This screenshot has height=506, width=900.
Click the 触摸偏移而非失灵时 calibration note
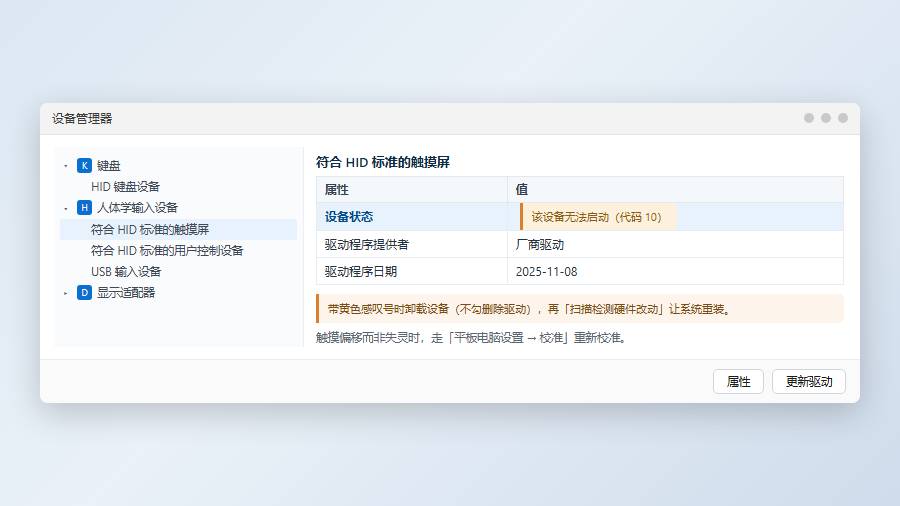471,338
